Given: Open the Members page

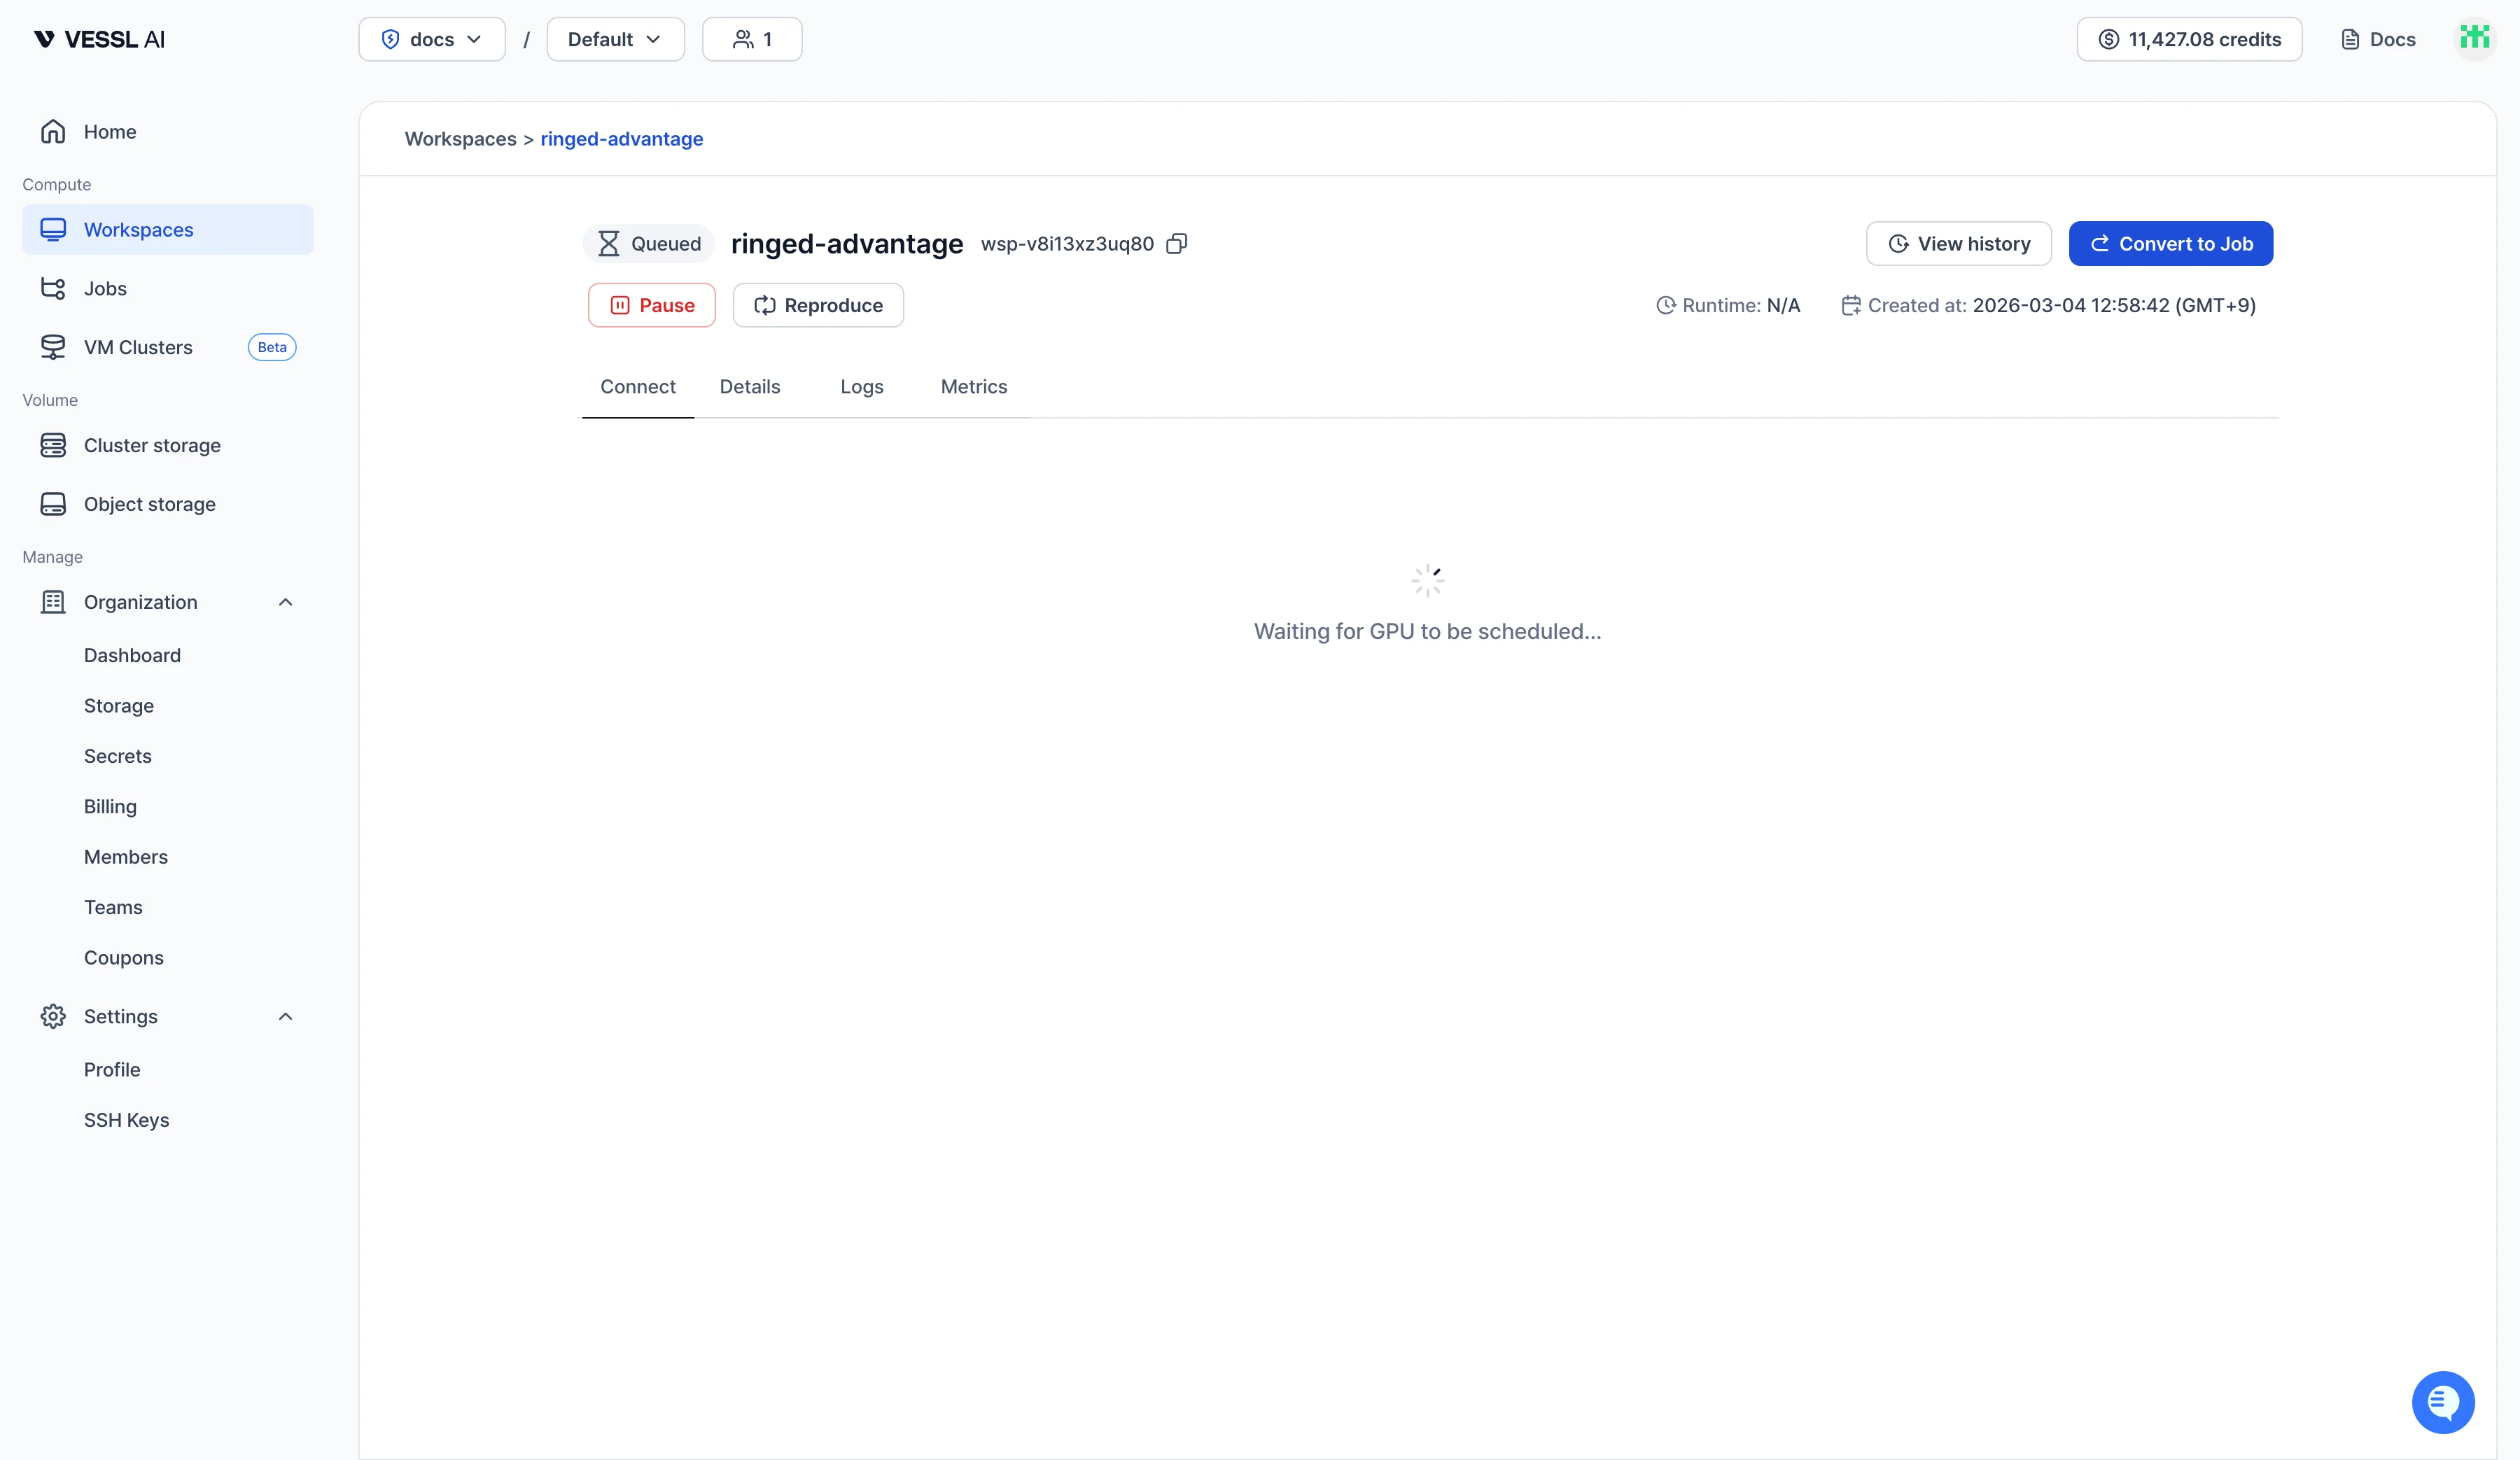Looking at the screenshot, I should coord(126,857).
